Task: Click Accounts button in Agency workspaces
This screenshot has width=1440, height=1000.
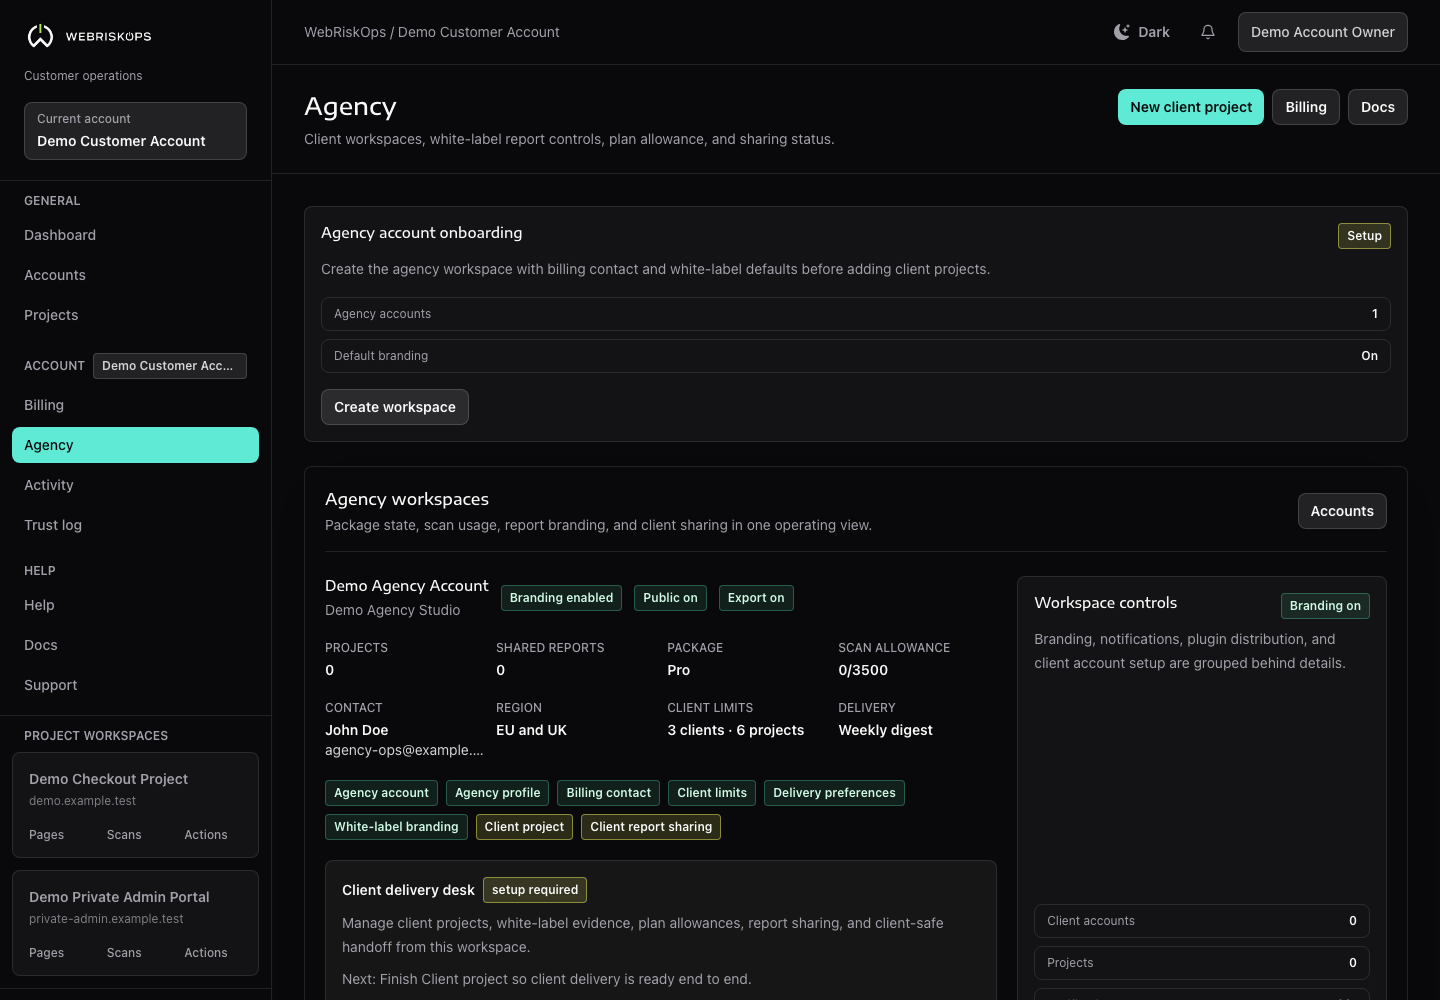Action: pos(1342,511)
